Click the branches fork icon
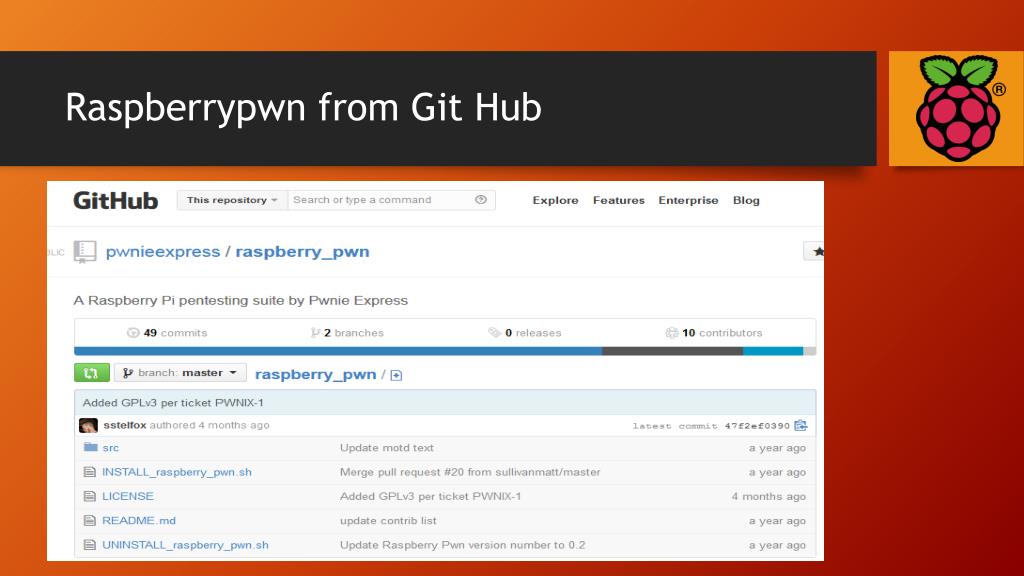This screenshot has width=1024, height=576. (x=315, y=332)
